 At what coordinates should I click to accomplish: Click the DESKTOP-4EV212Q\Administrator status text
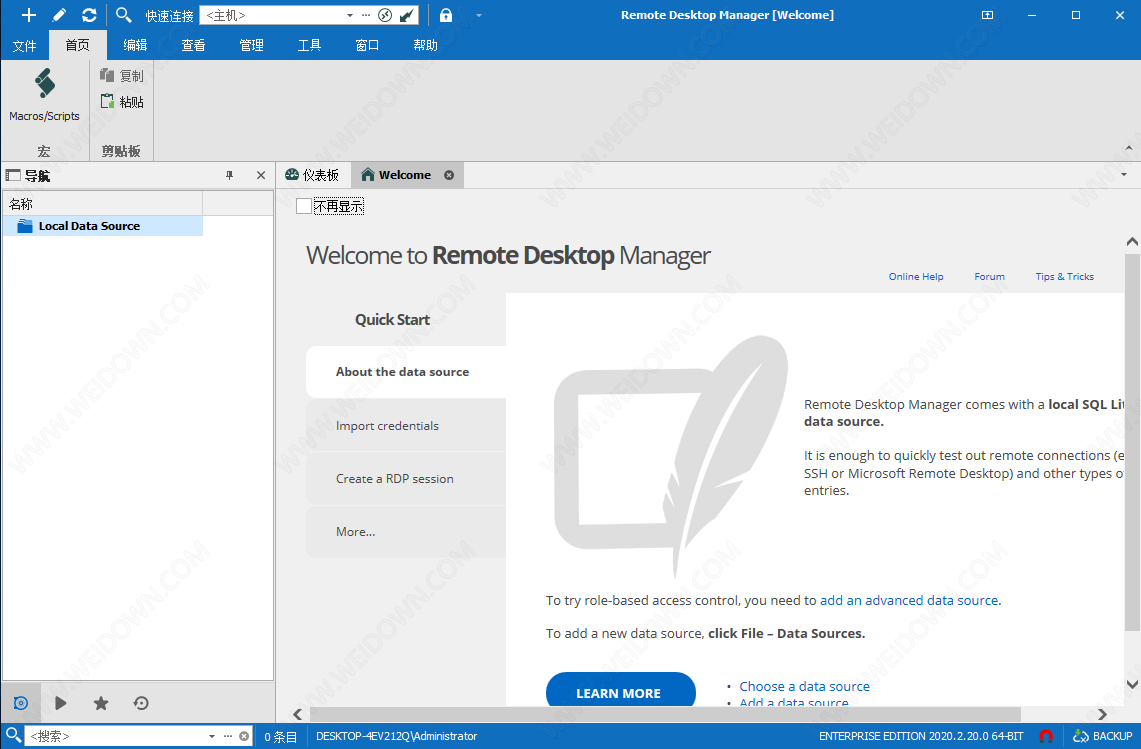pyautogui.click(x=397, y=736)
